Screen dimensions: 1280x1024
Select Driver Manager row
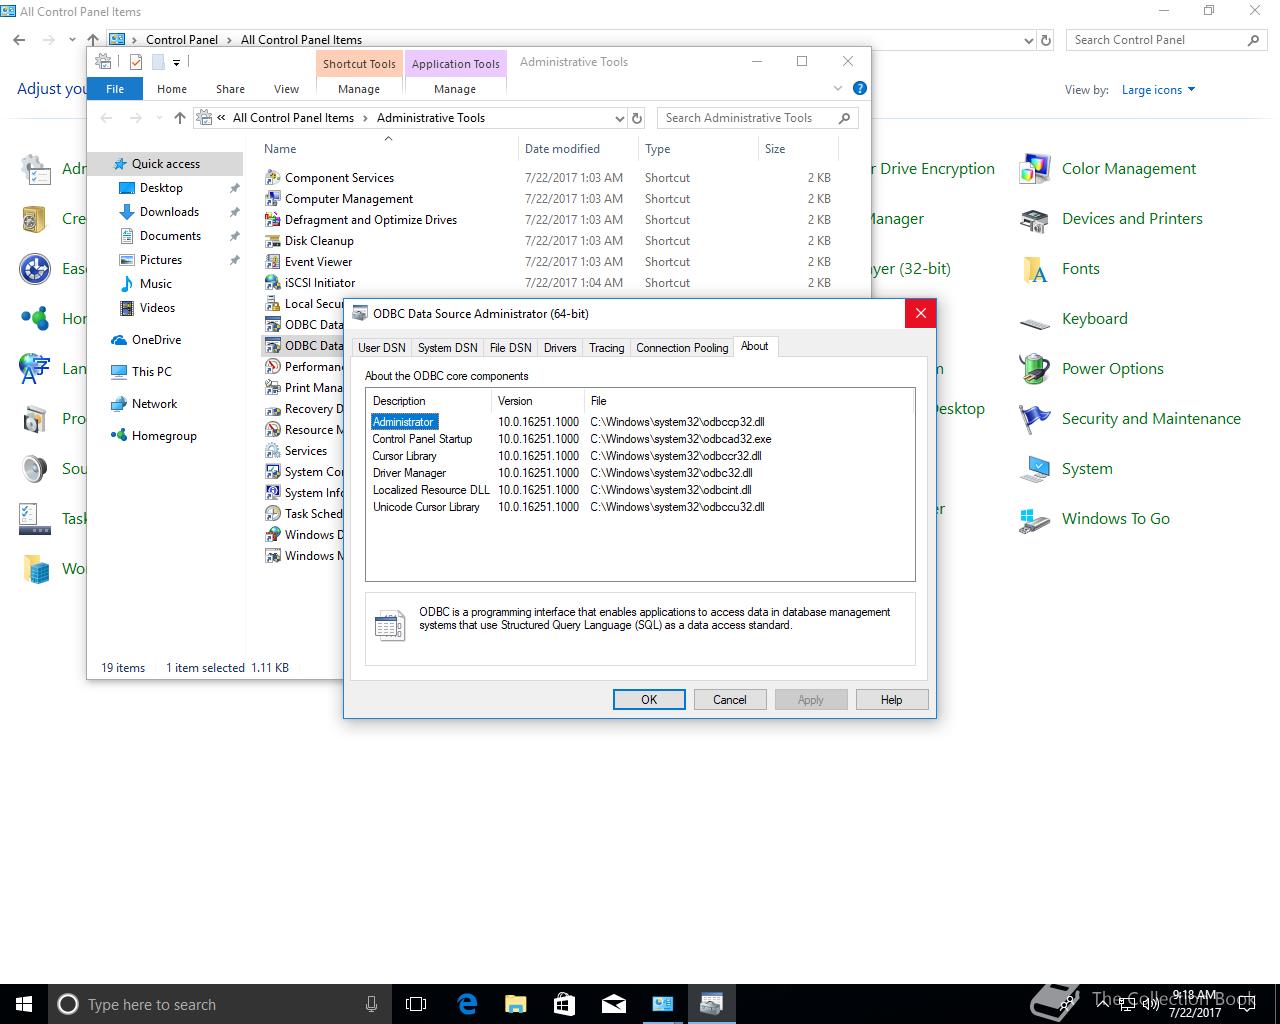tap(640, 473)
